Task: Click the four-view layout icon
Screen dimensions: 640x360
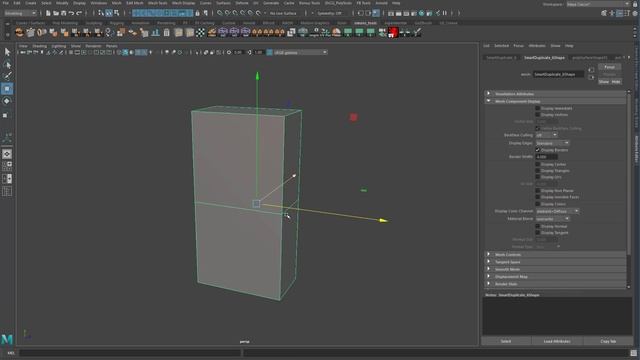Action: pos(7,166)
